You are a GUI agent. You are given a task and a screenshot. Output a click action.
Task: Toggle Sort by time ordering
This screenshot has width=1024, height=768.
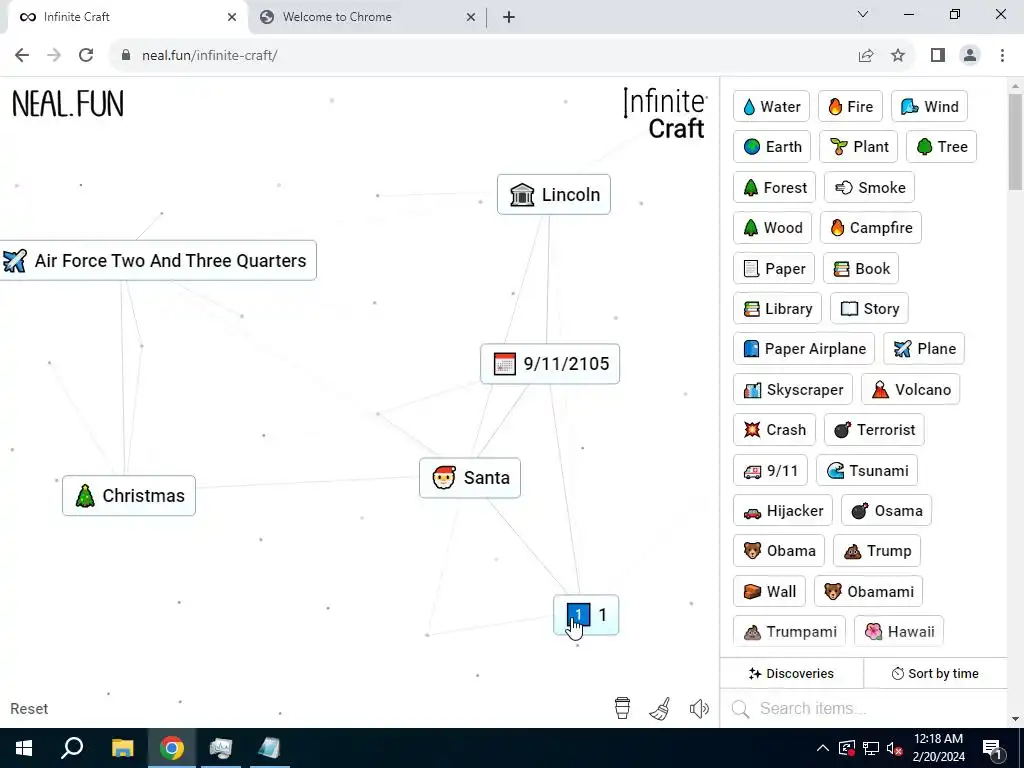pos(935,673)
